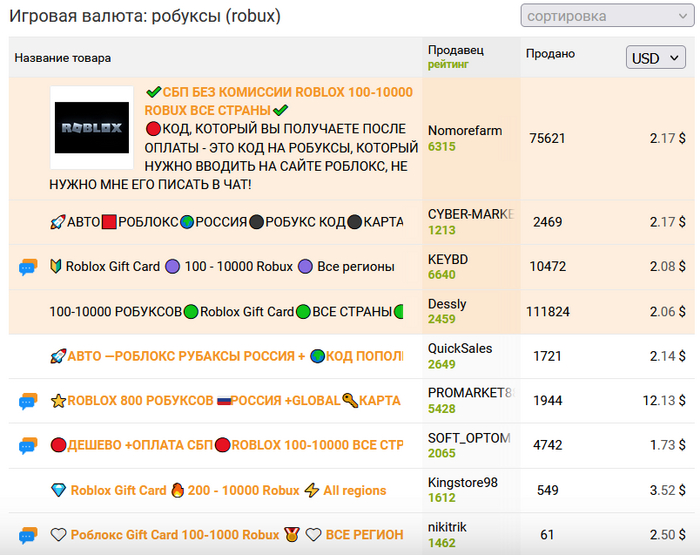Click rating 2649 under QuickSales

point(442,364)
